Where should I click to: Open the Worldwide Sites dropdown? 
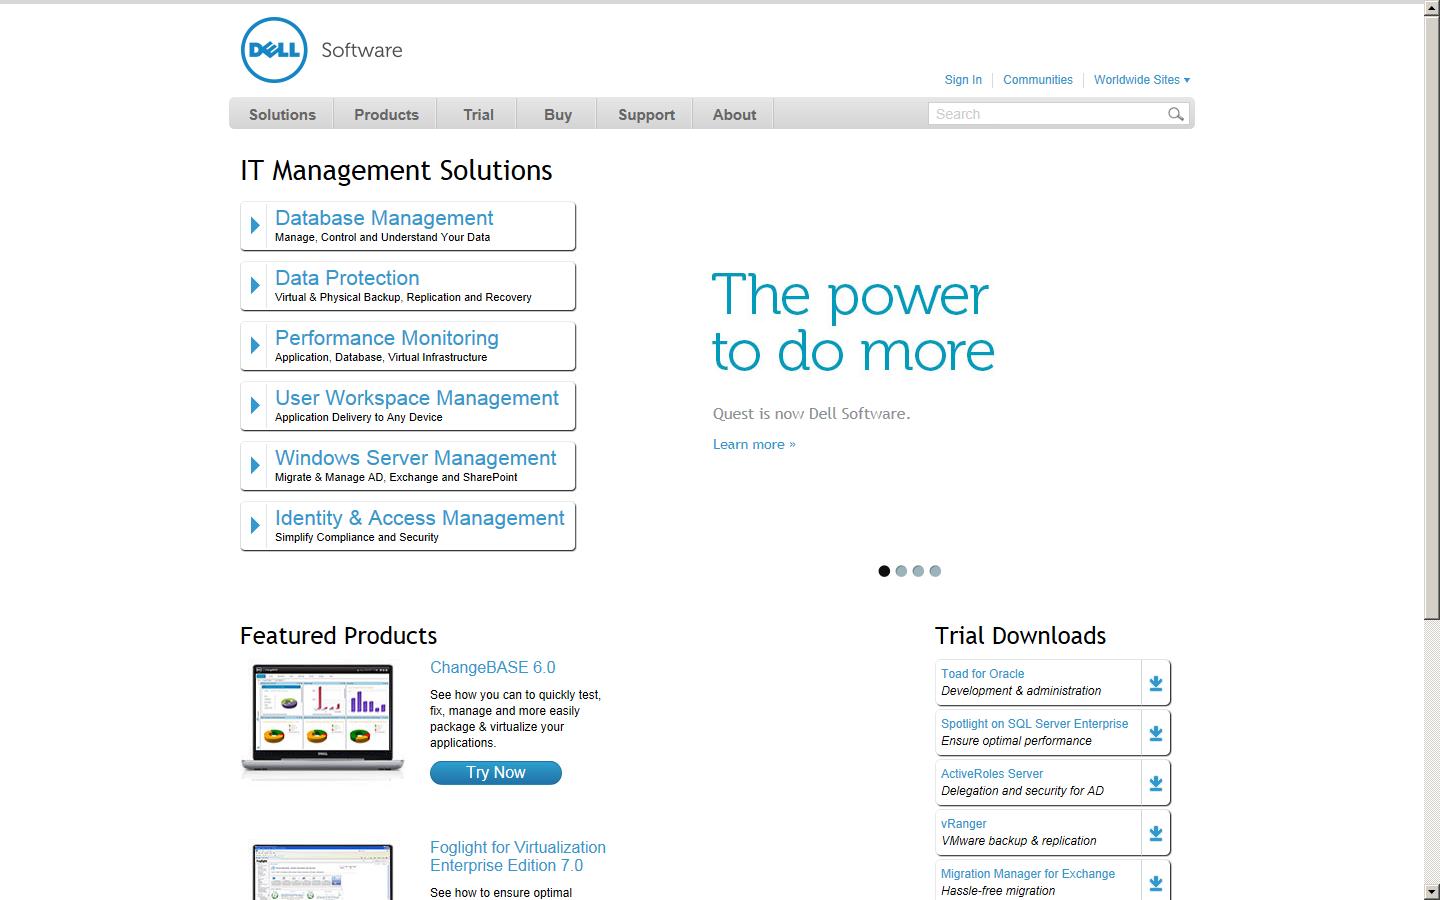pos(1141,80)
